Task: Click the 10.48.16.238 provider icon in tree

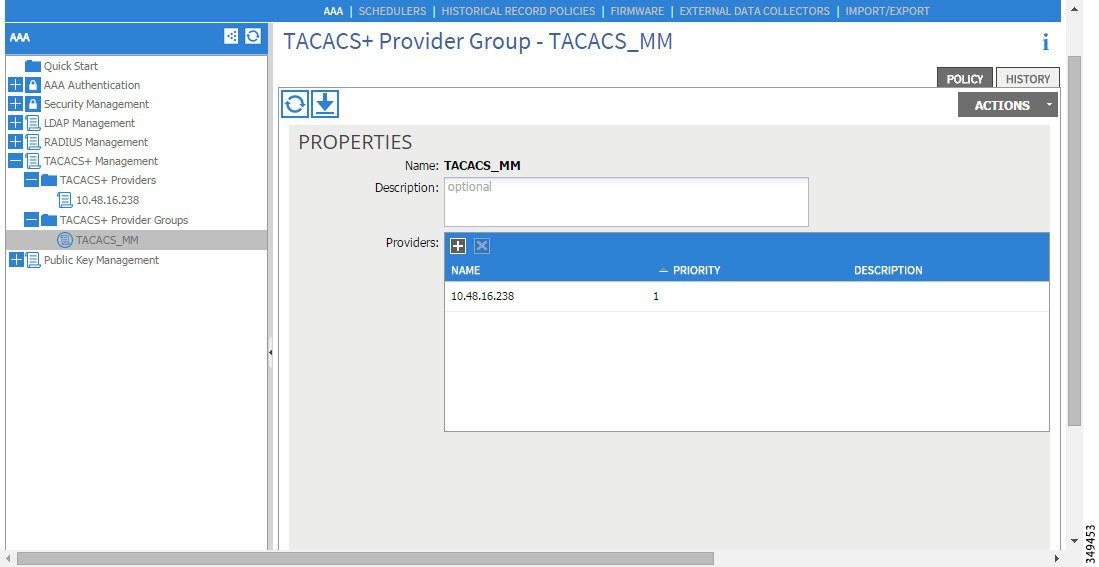Action: [65, 200]
